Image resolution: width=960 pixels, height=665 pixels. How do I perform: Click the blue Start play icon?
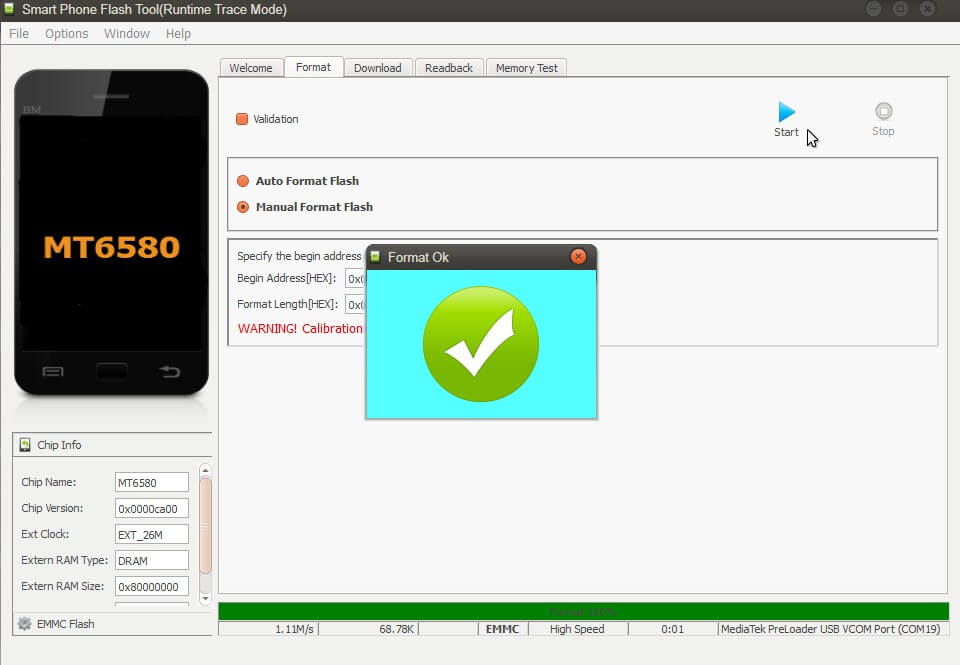point(786,112)
